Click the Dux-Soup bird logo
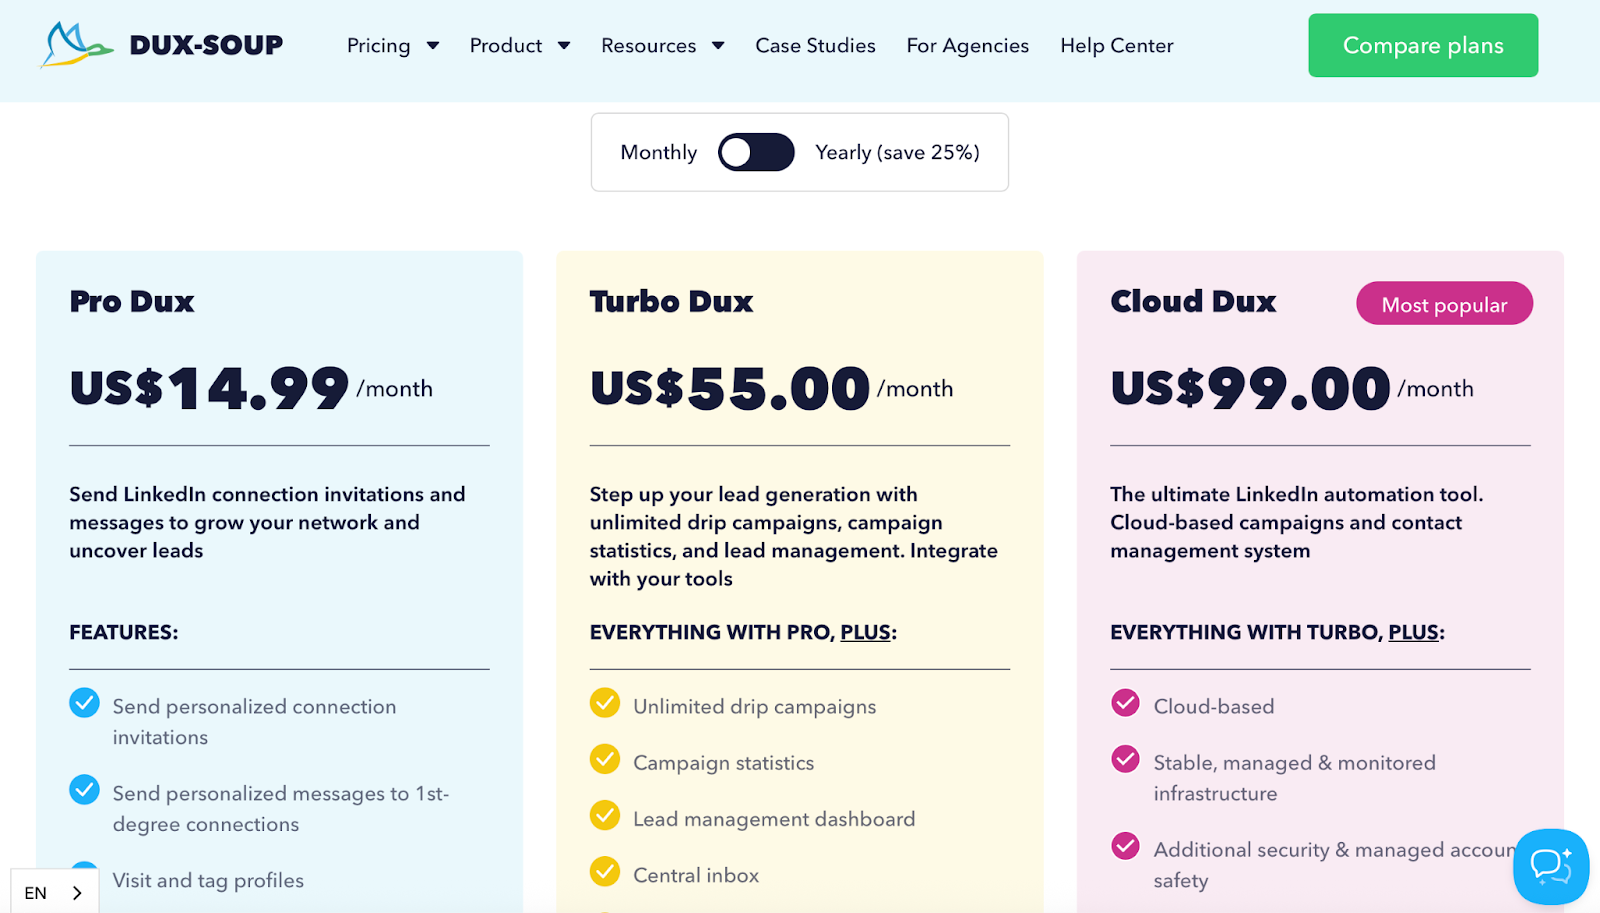Viewport: 1600px width, 913px height. point(76,45)
